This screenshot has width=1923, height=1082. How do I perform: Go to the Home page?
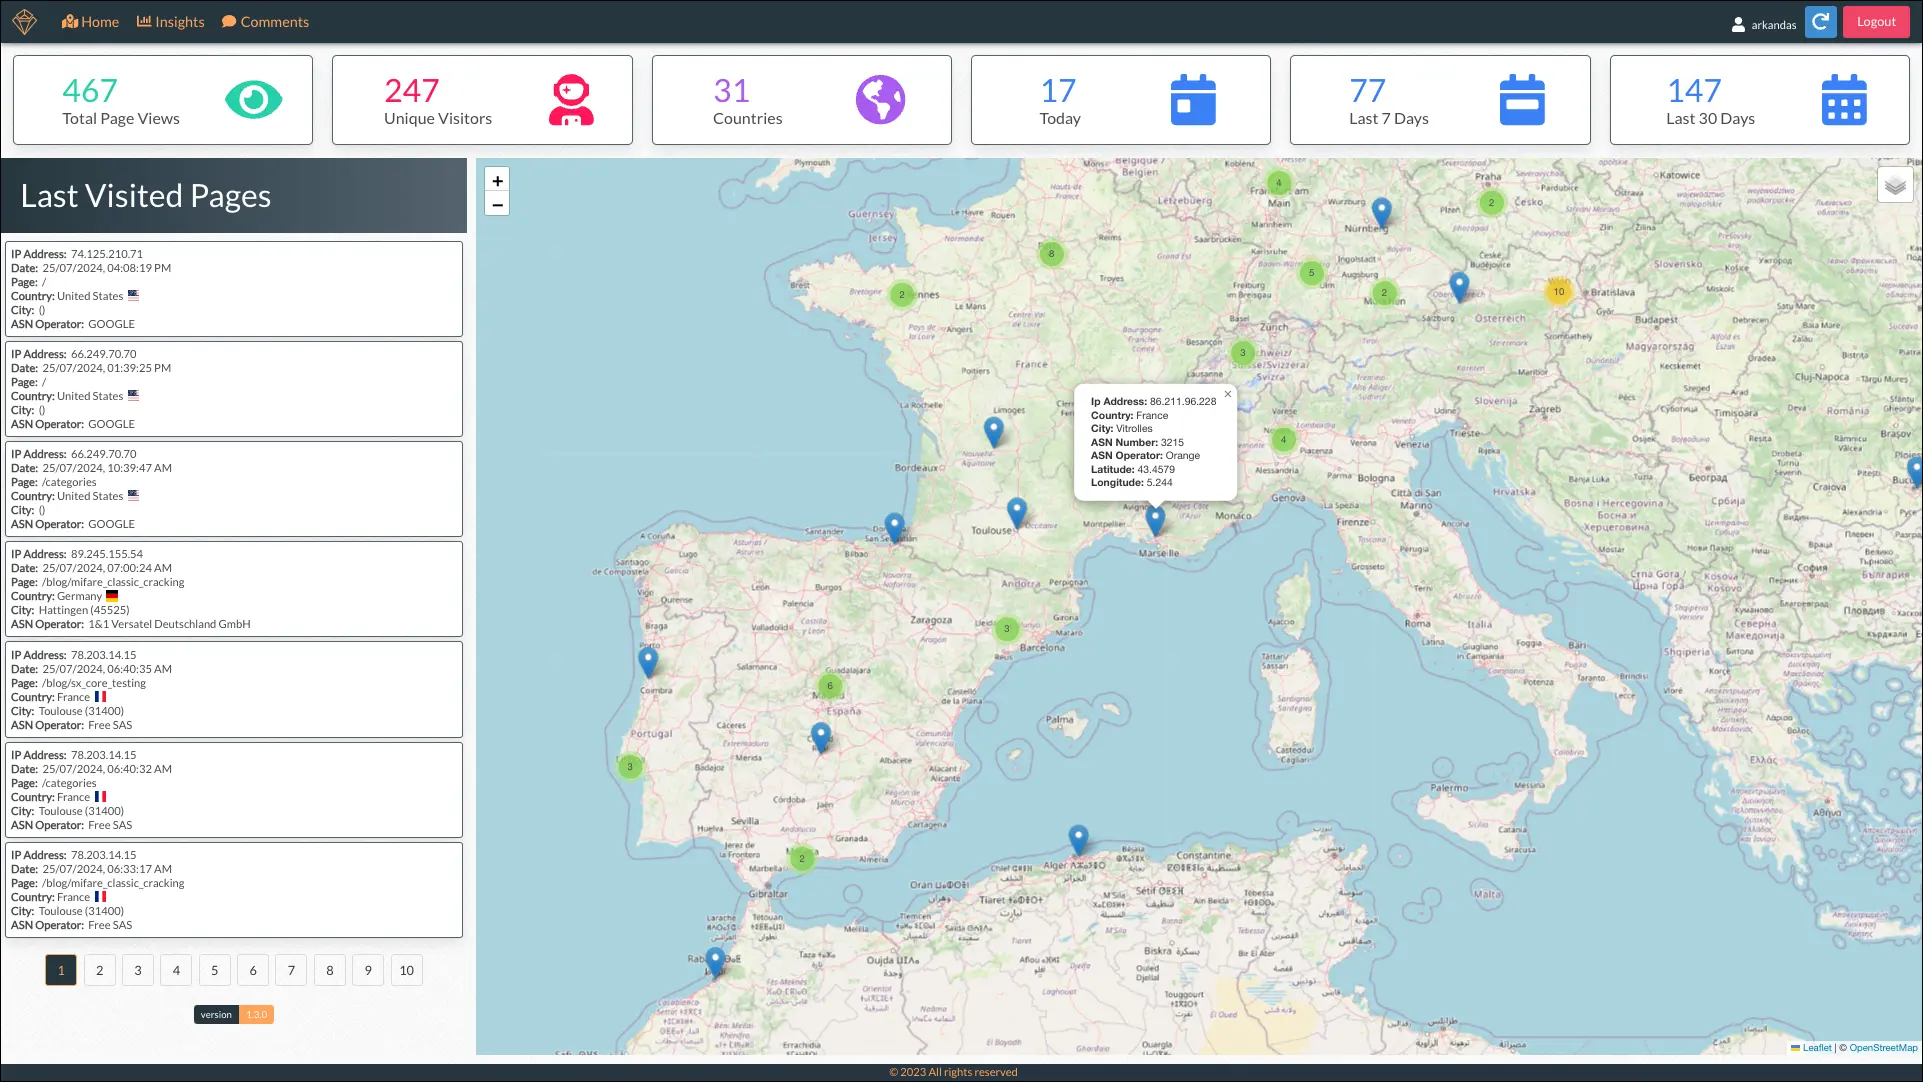point(90,22)
